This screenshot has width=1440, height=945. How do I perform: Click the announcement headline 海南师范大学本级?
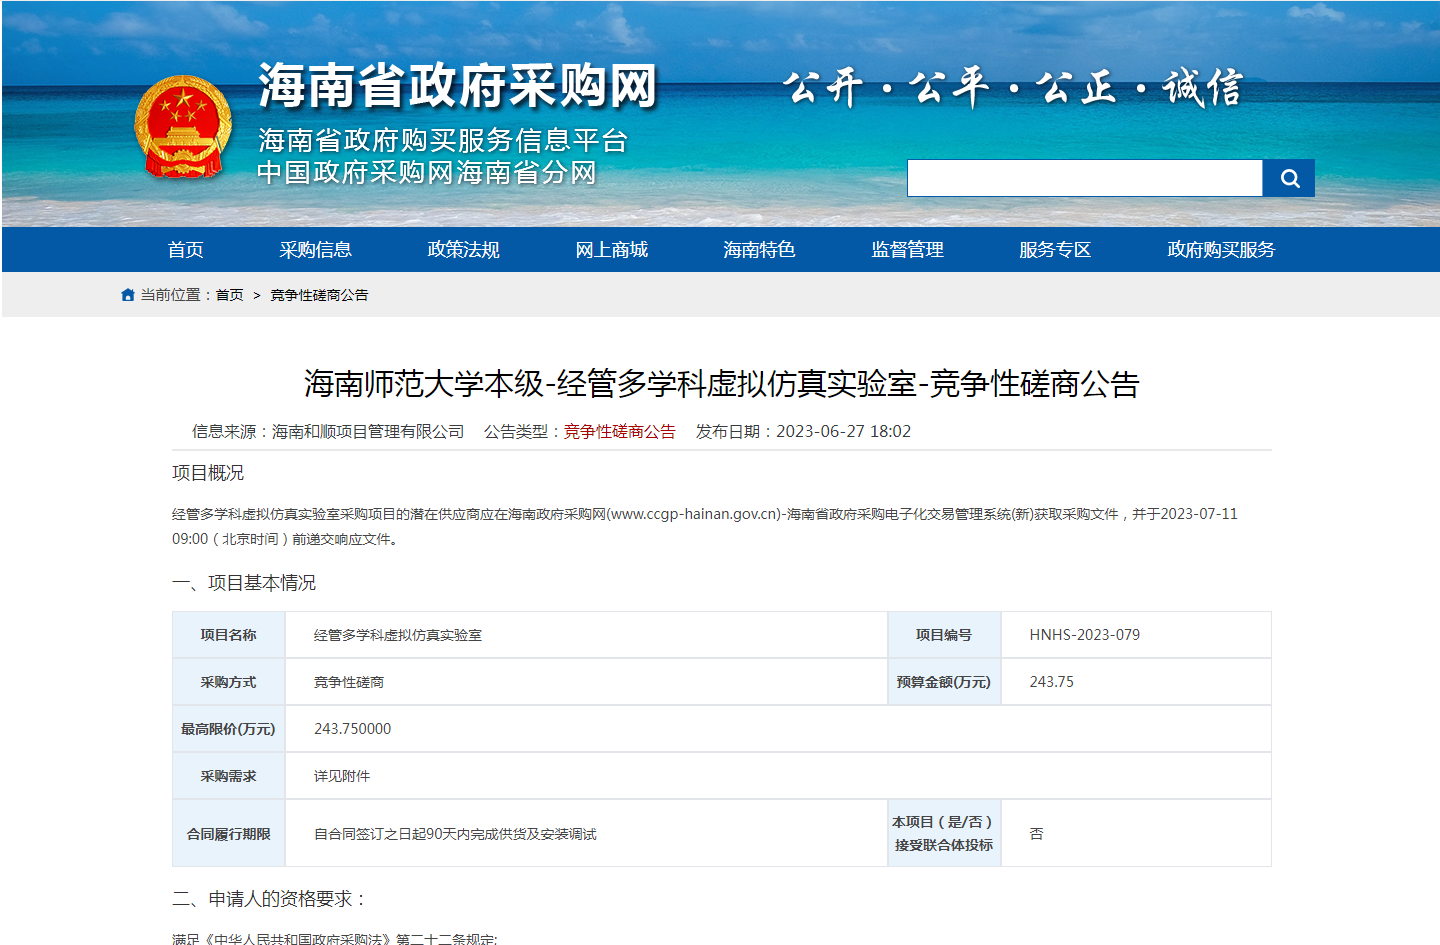[x=722, y=384]
